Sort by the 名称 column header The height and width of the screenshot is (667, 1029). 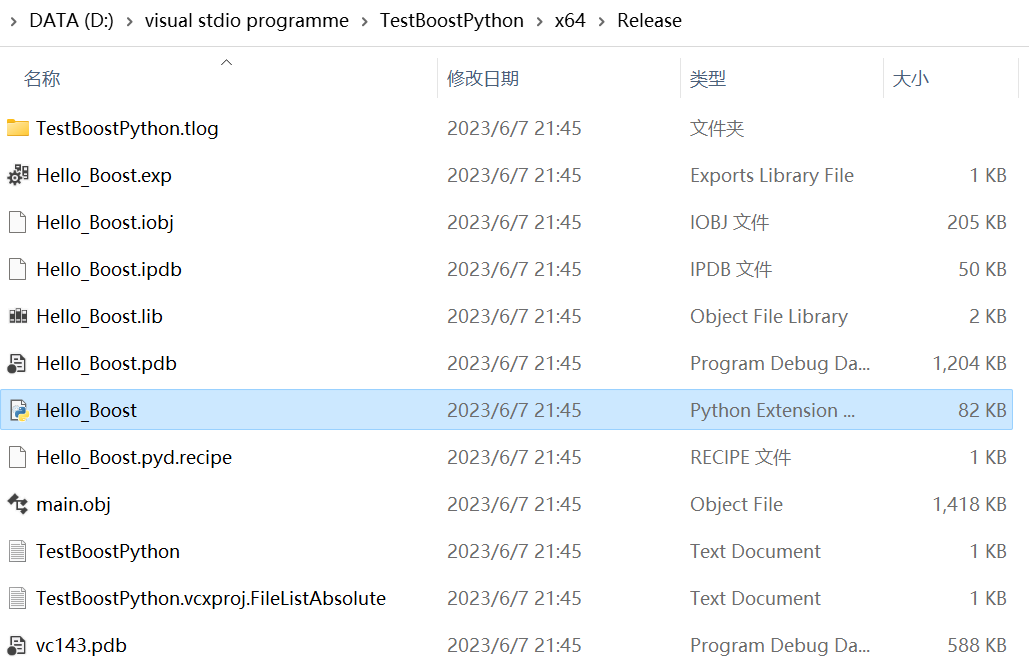click(42, 79)
